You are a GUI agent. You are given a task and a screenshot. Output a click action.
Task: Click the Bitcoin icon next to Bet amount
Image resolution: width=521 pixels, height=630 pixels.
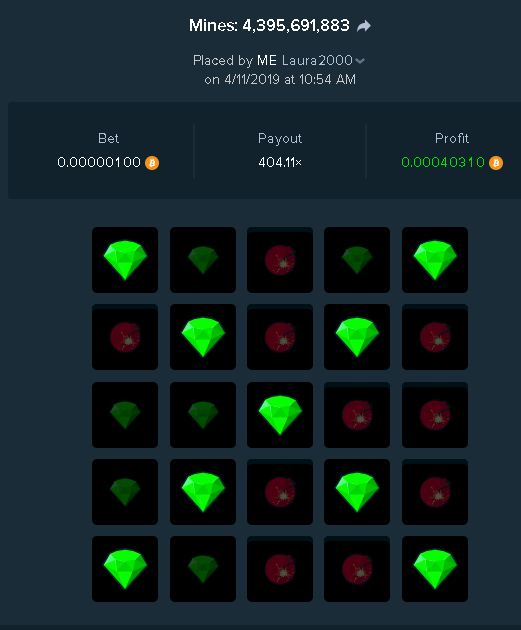pos(152,163)
